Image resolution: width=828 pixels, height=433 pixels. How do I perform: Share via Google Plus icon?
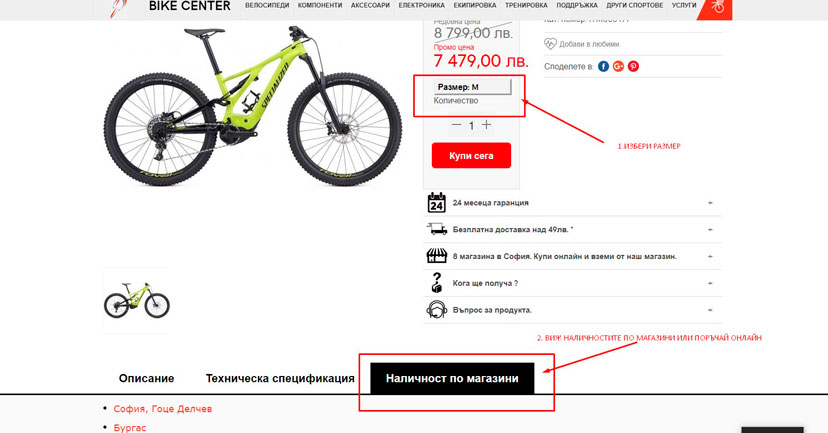(x=618, y=67)
